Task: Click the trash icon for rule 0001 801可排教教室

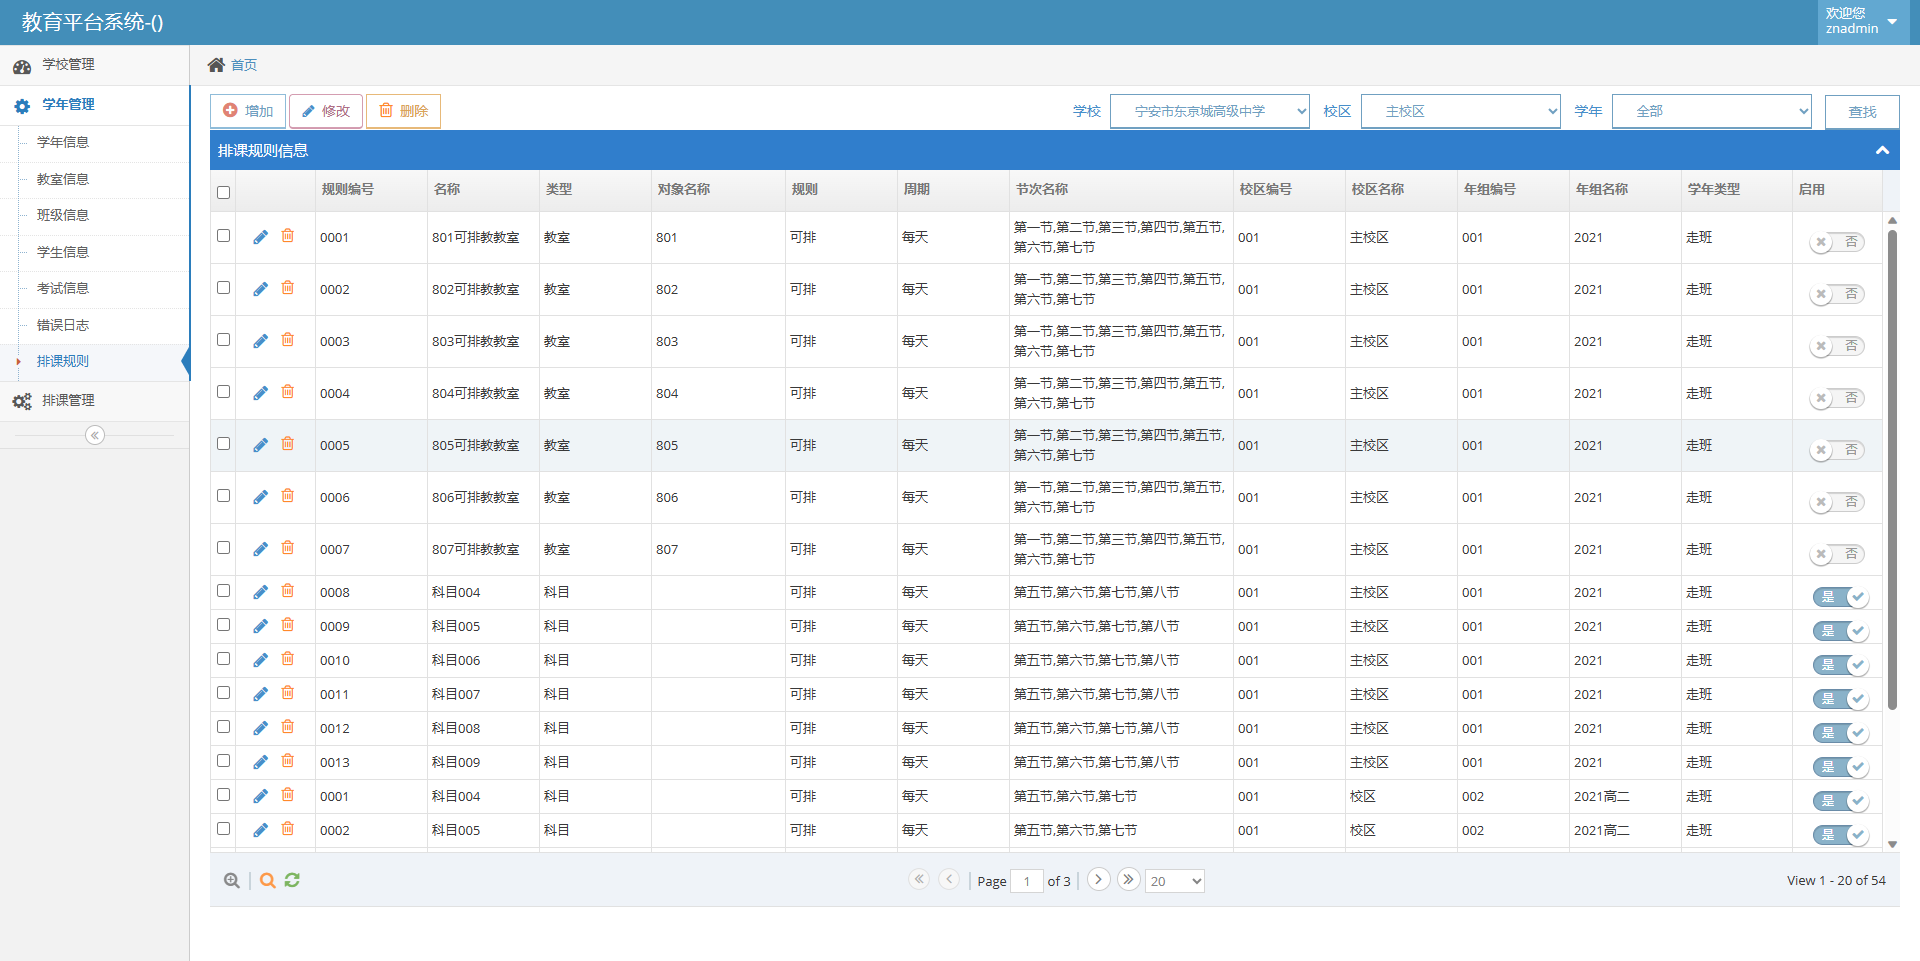Action: coord(288,236)
